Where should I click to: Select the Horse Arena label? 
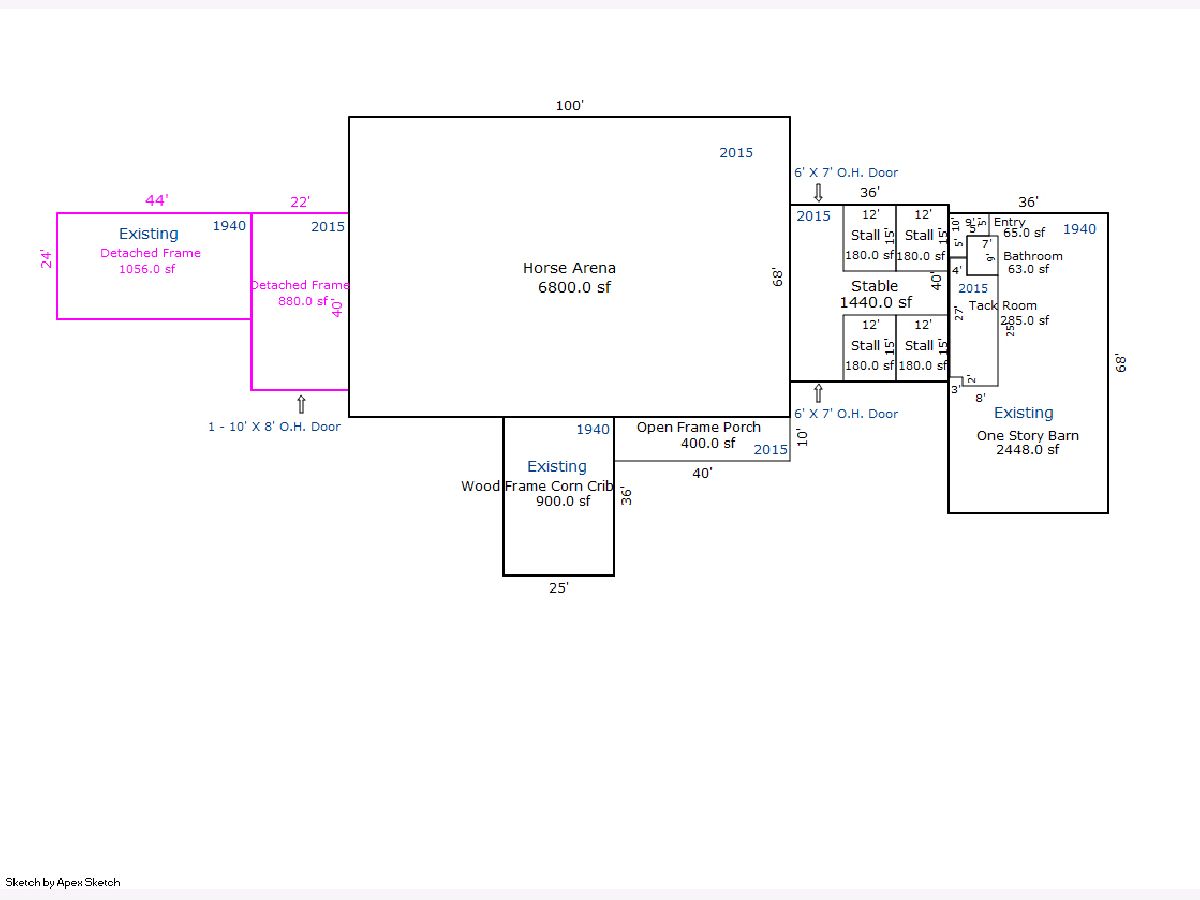pyautogui.click(x=569, y=268)
